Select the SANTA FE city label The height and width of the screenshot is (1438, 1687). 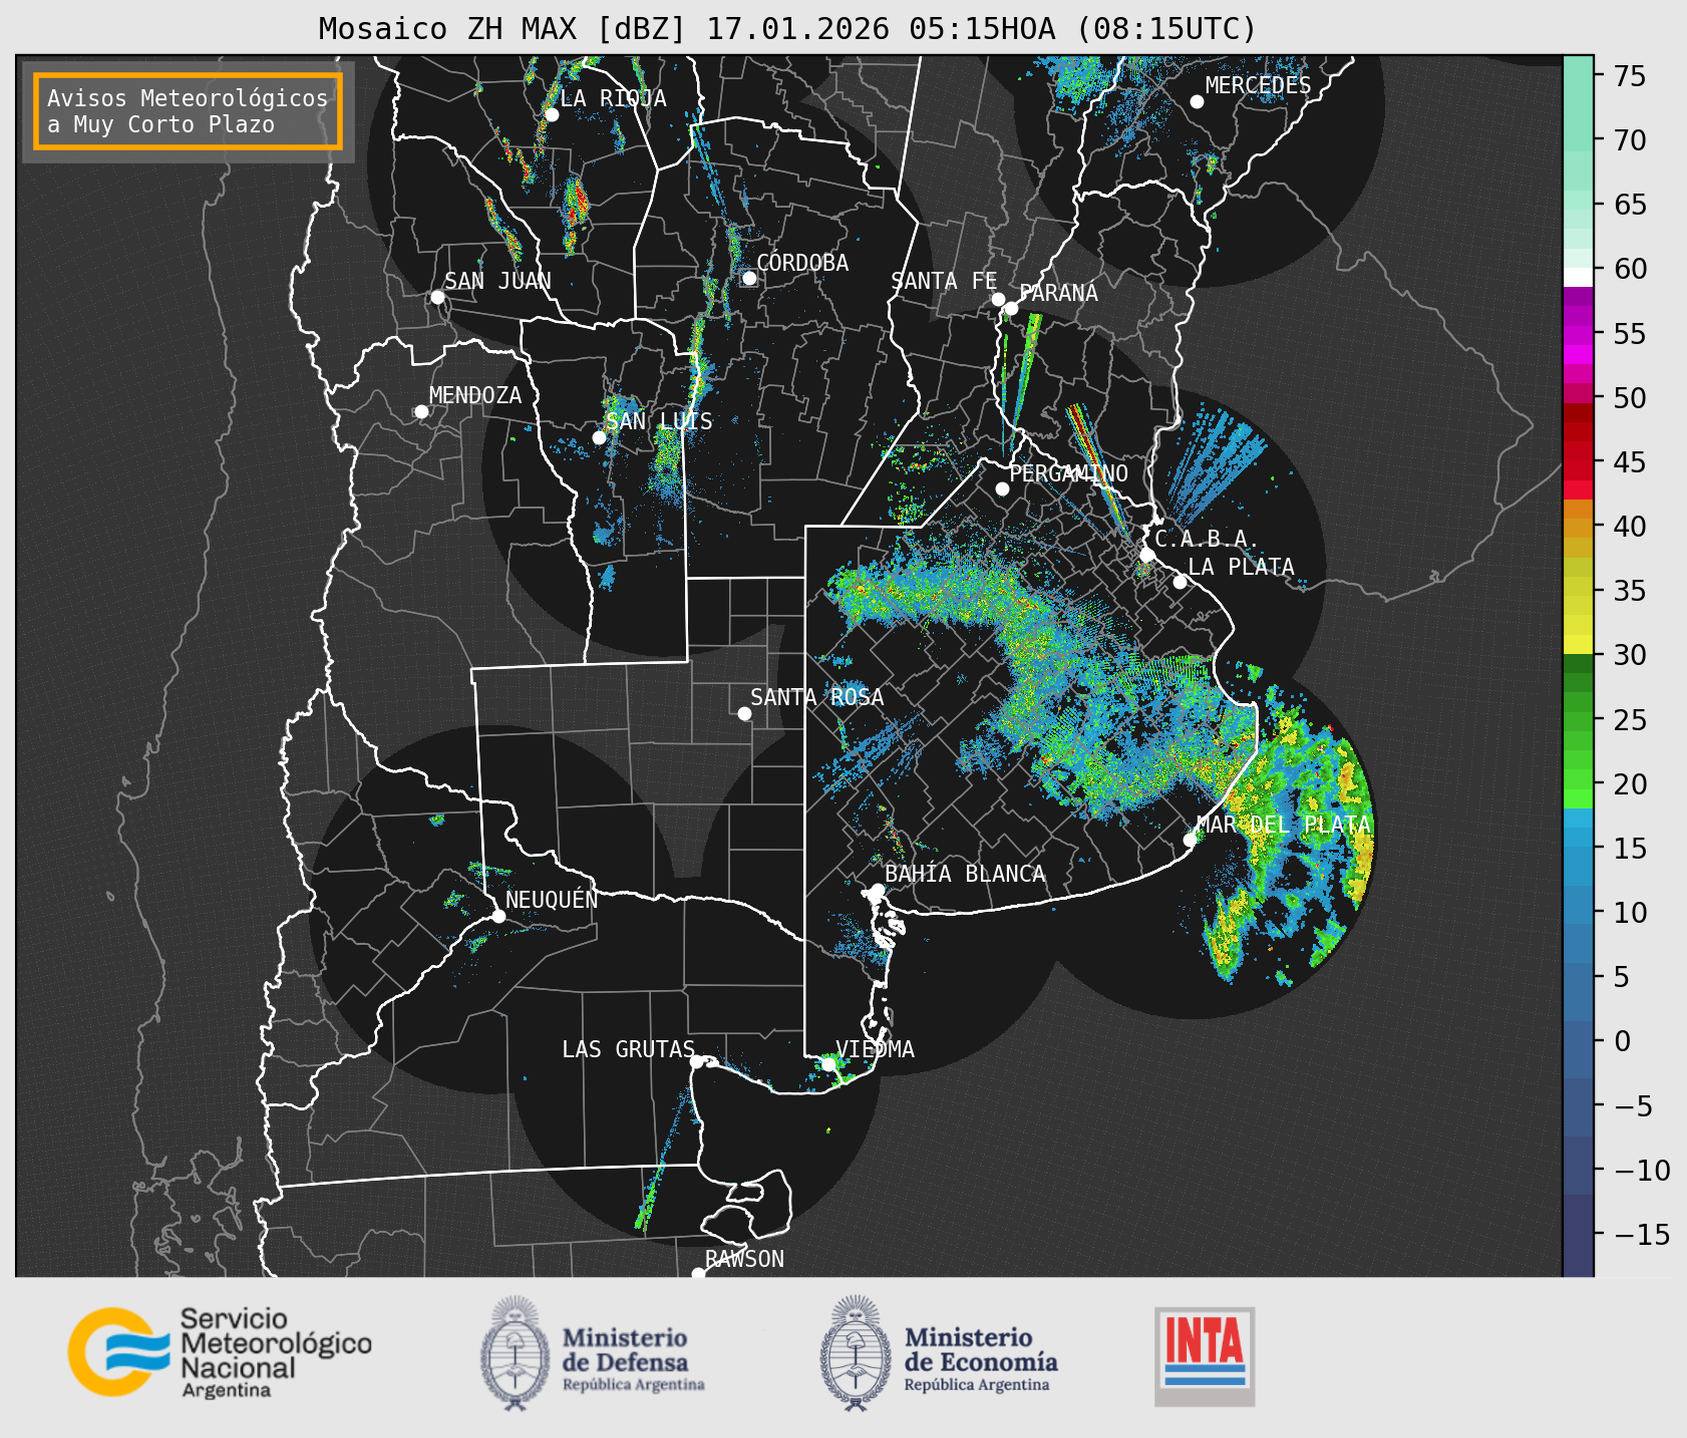click(944, 282)
